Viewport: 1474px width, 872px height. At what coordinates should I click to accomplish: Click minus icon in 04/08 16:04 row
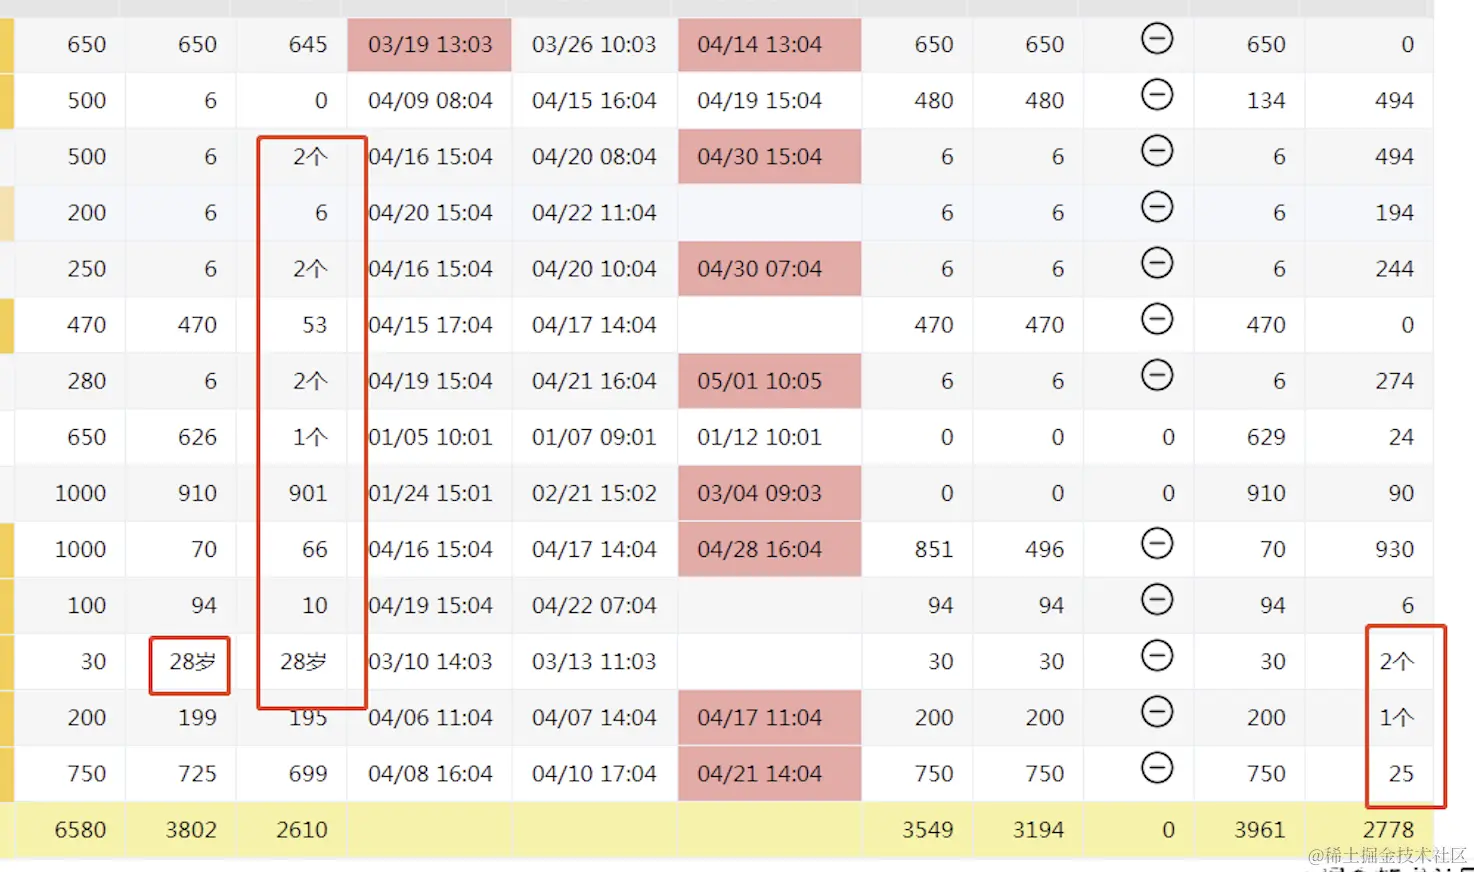pyautogui.click(x=1157, y=768)
